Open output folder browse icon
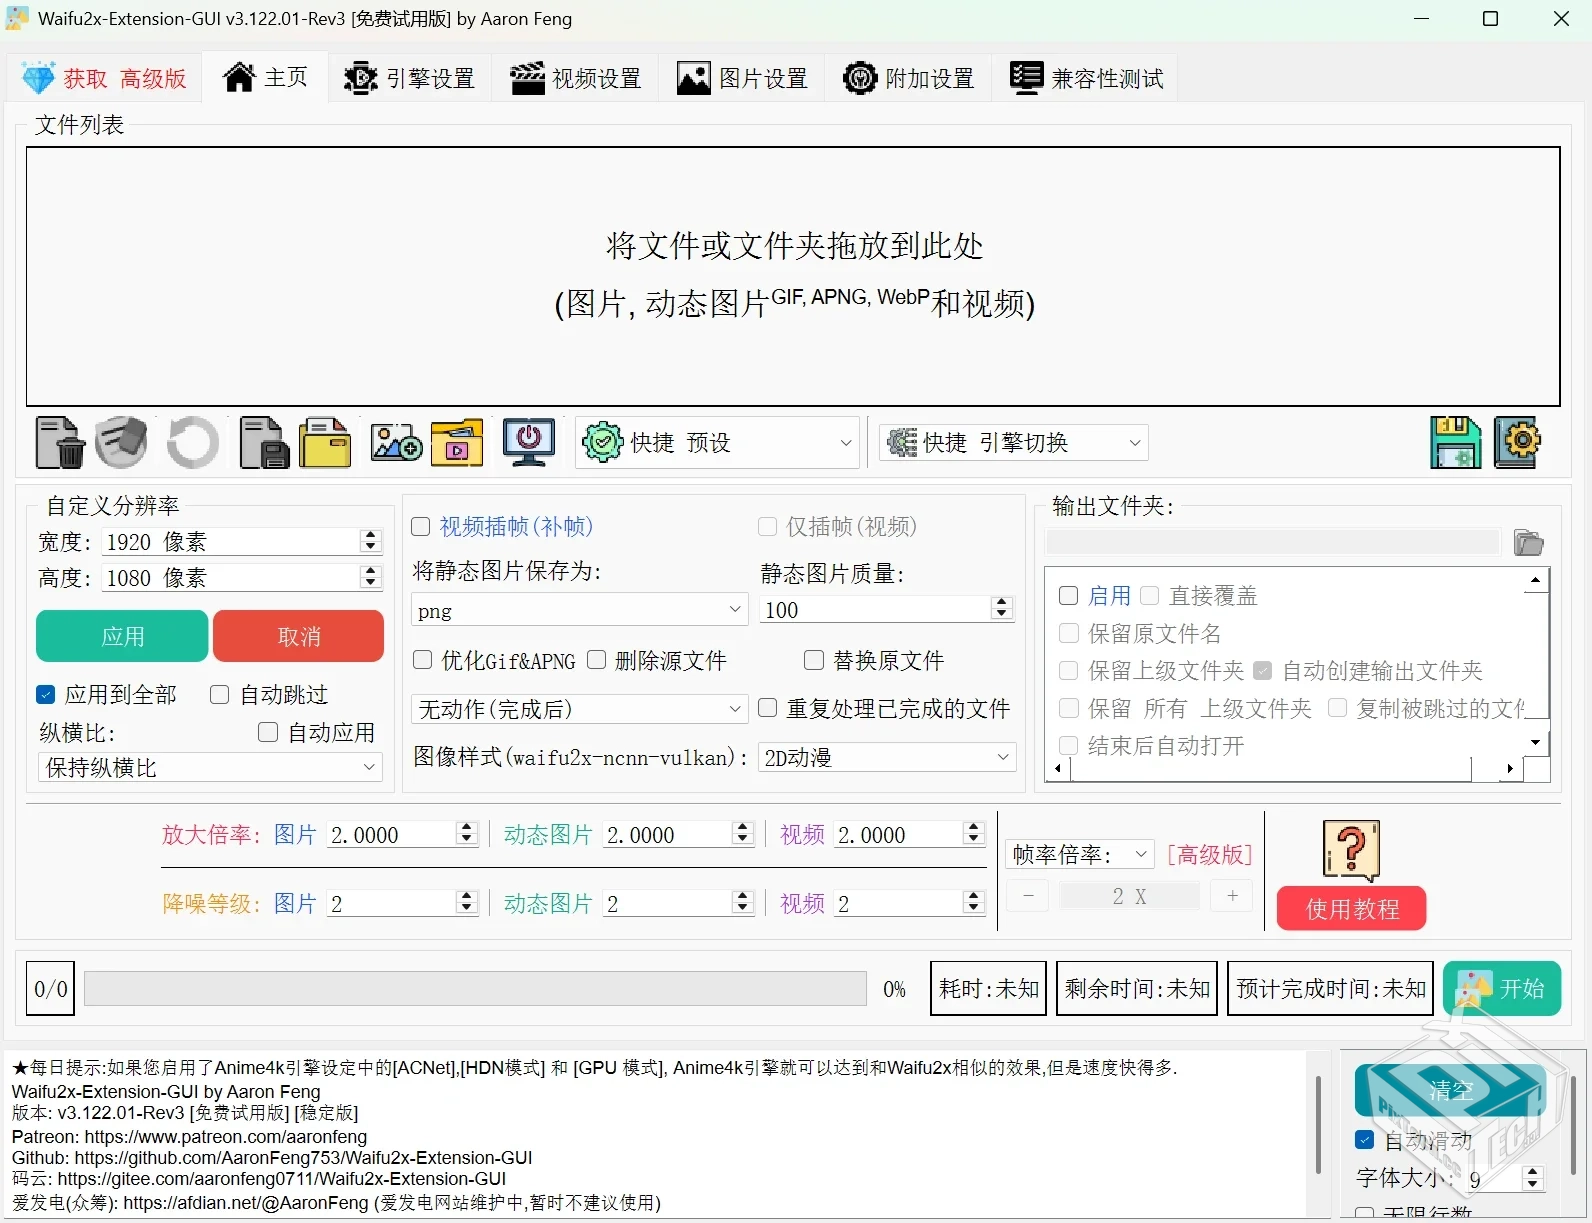This screenshot has height=1223, width=1592. 1528,542
